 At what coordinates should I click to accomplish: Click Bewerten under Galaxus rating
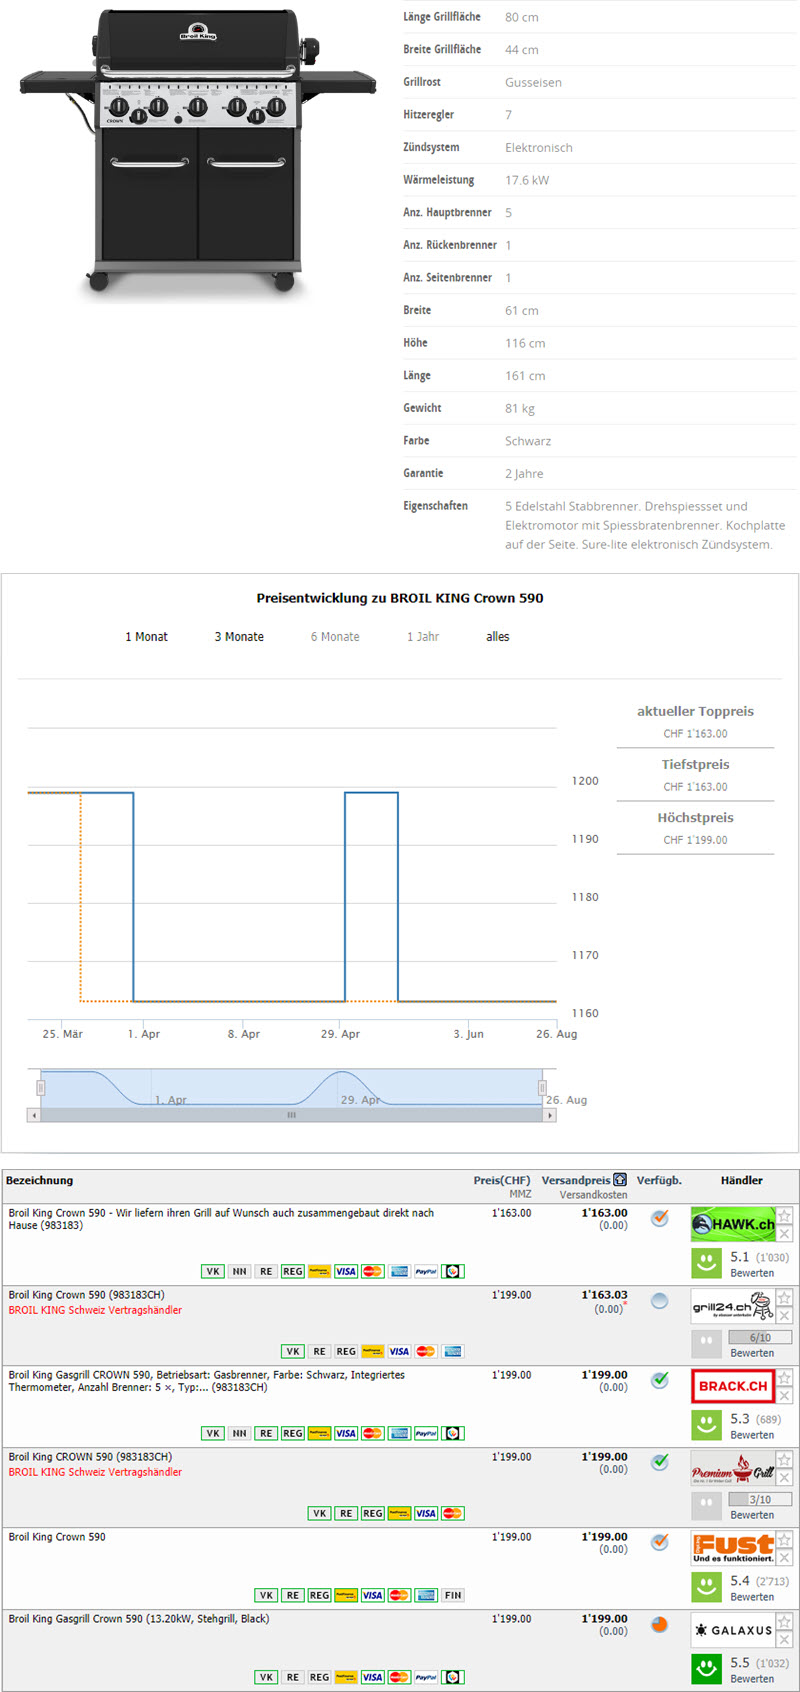point(752,1679)
